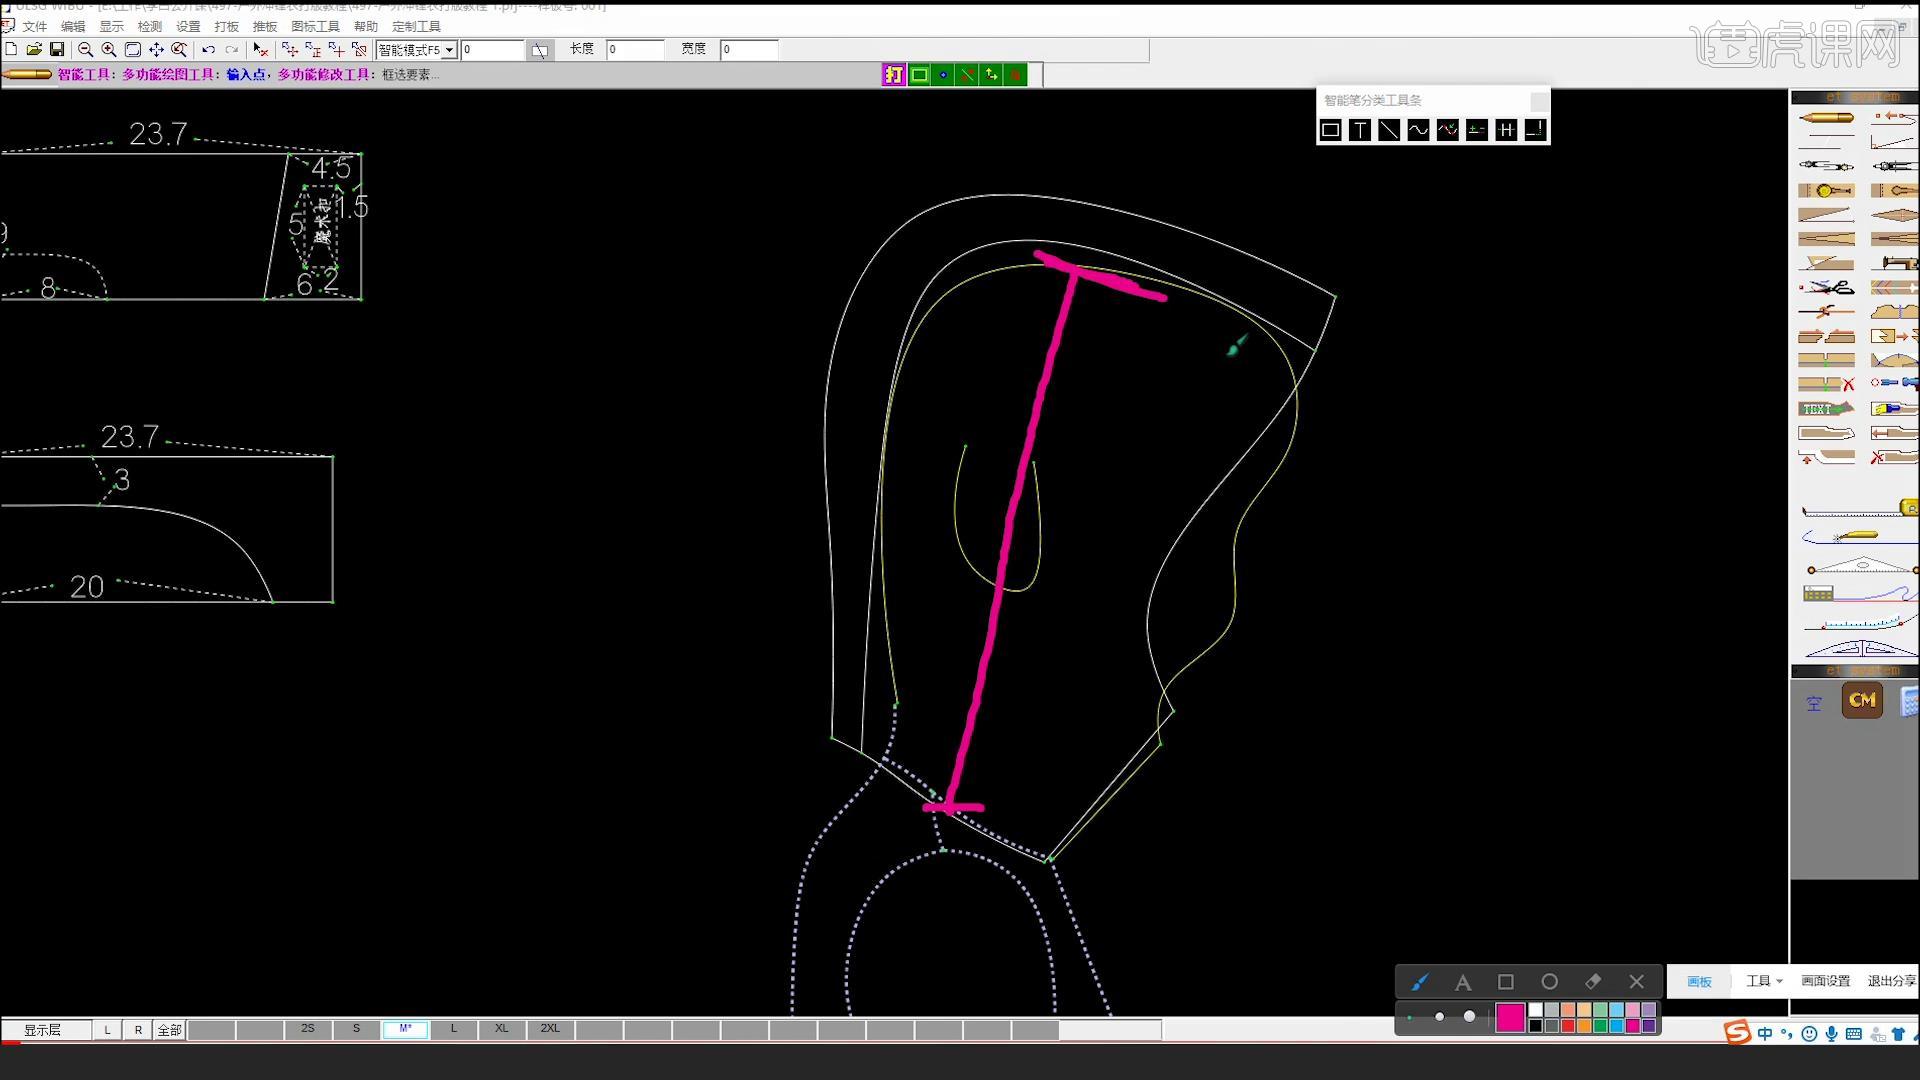The image size is (1920, 1080).
Task: Click the Undo arrow icon
Action: click(208, 49)
